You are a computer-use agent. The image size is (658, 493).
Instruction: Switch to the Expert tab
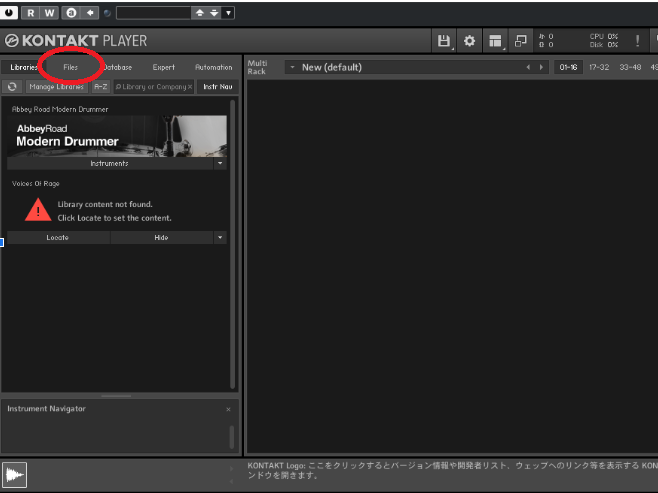click(x=164, y=67)
